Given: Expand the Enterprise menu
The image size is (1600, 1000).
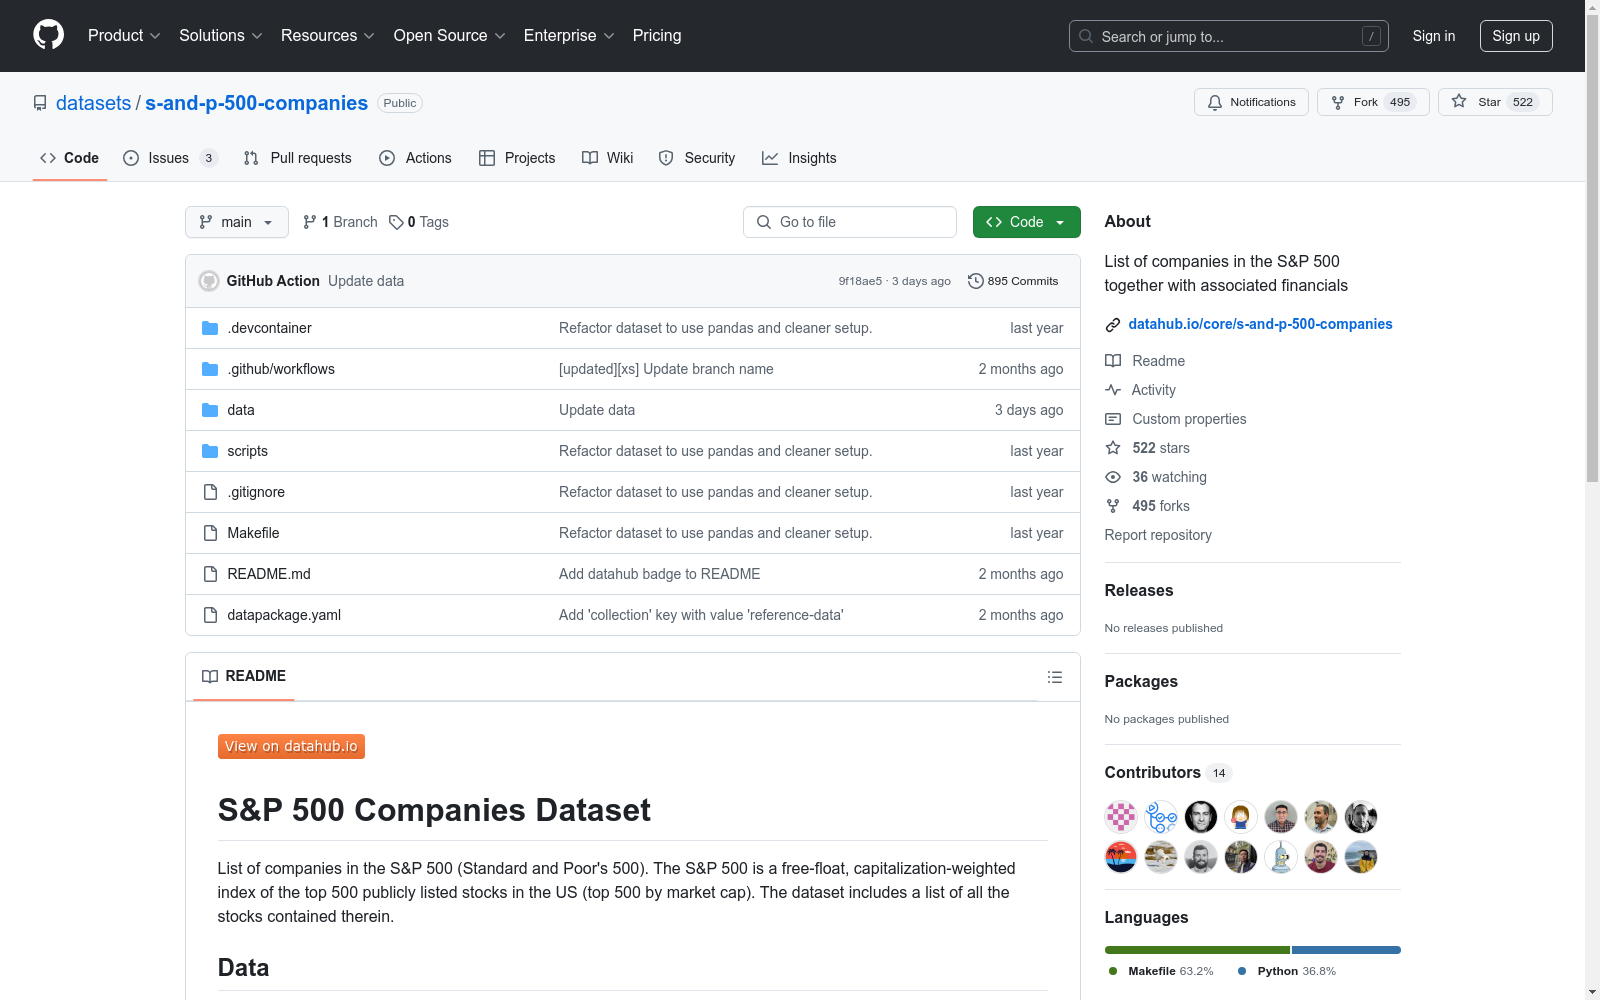Looking at the screenshot, I should pos(569,36).
